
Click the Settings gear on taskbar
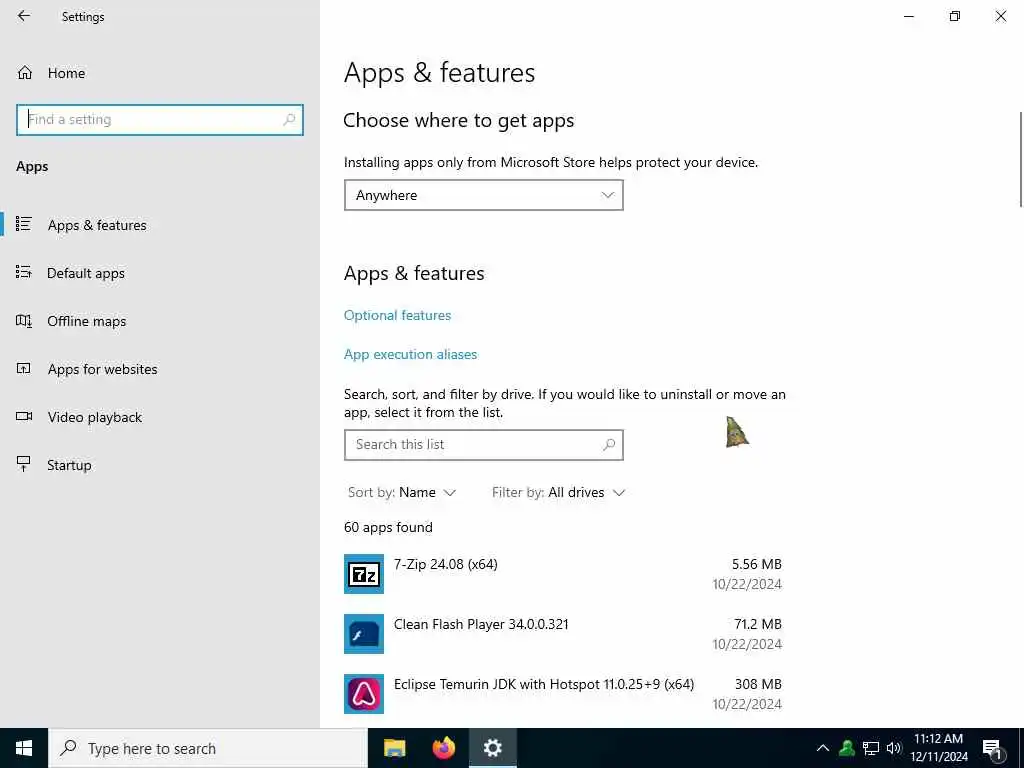pyautogui.click(x=492, y=748)
